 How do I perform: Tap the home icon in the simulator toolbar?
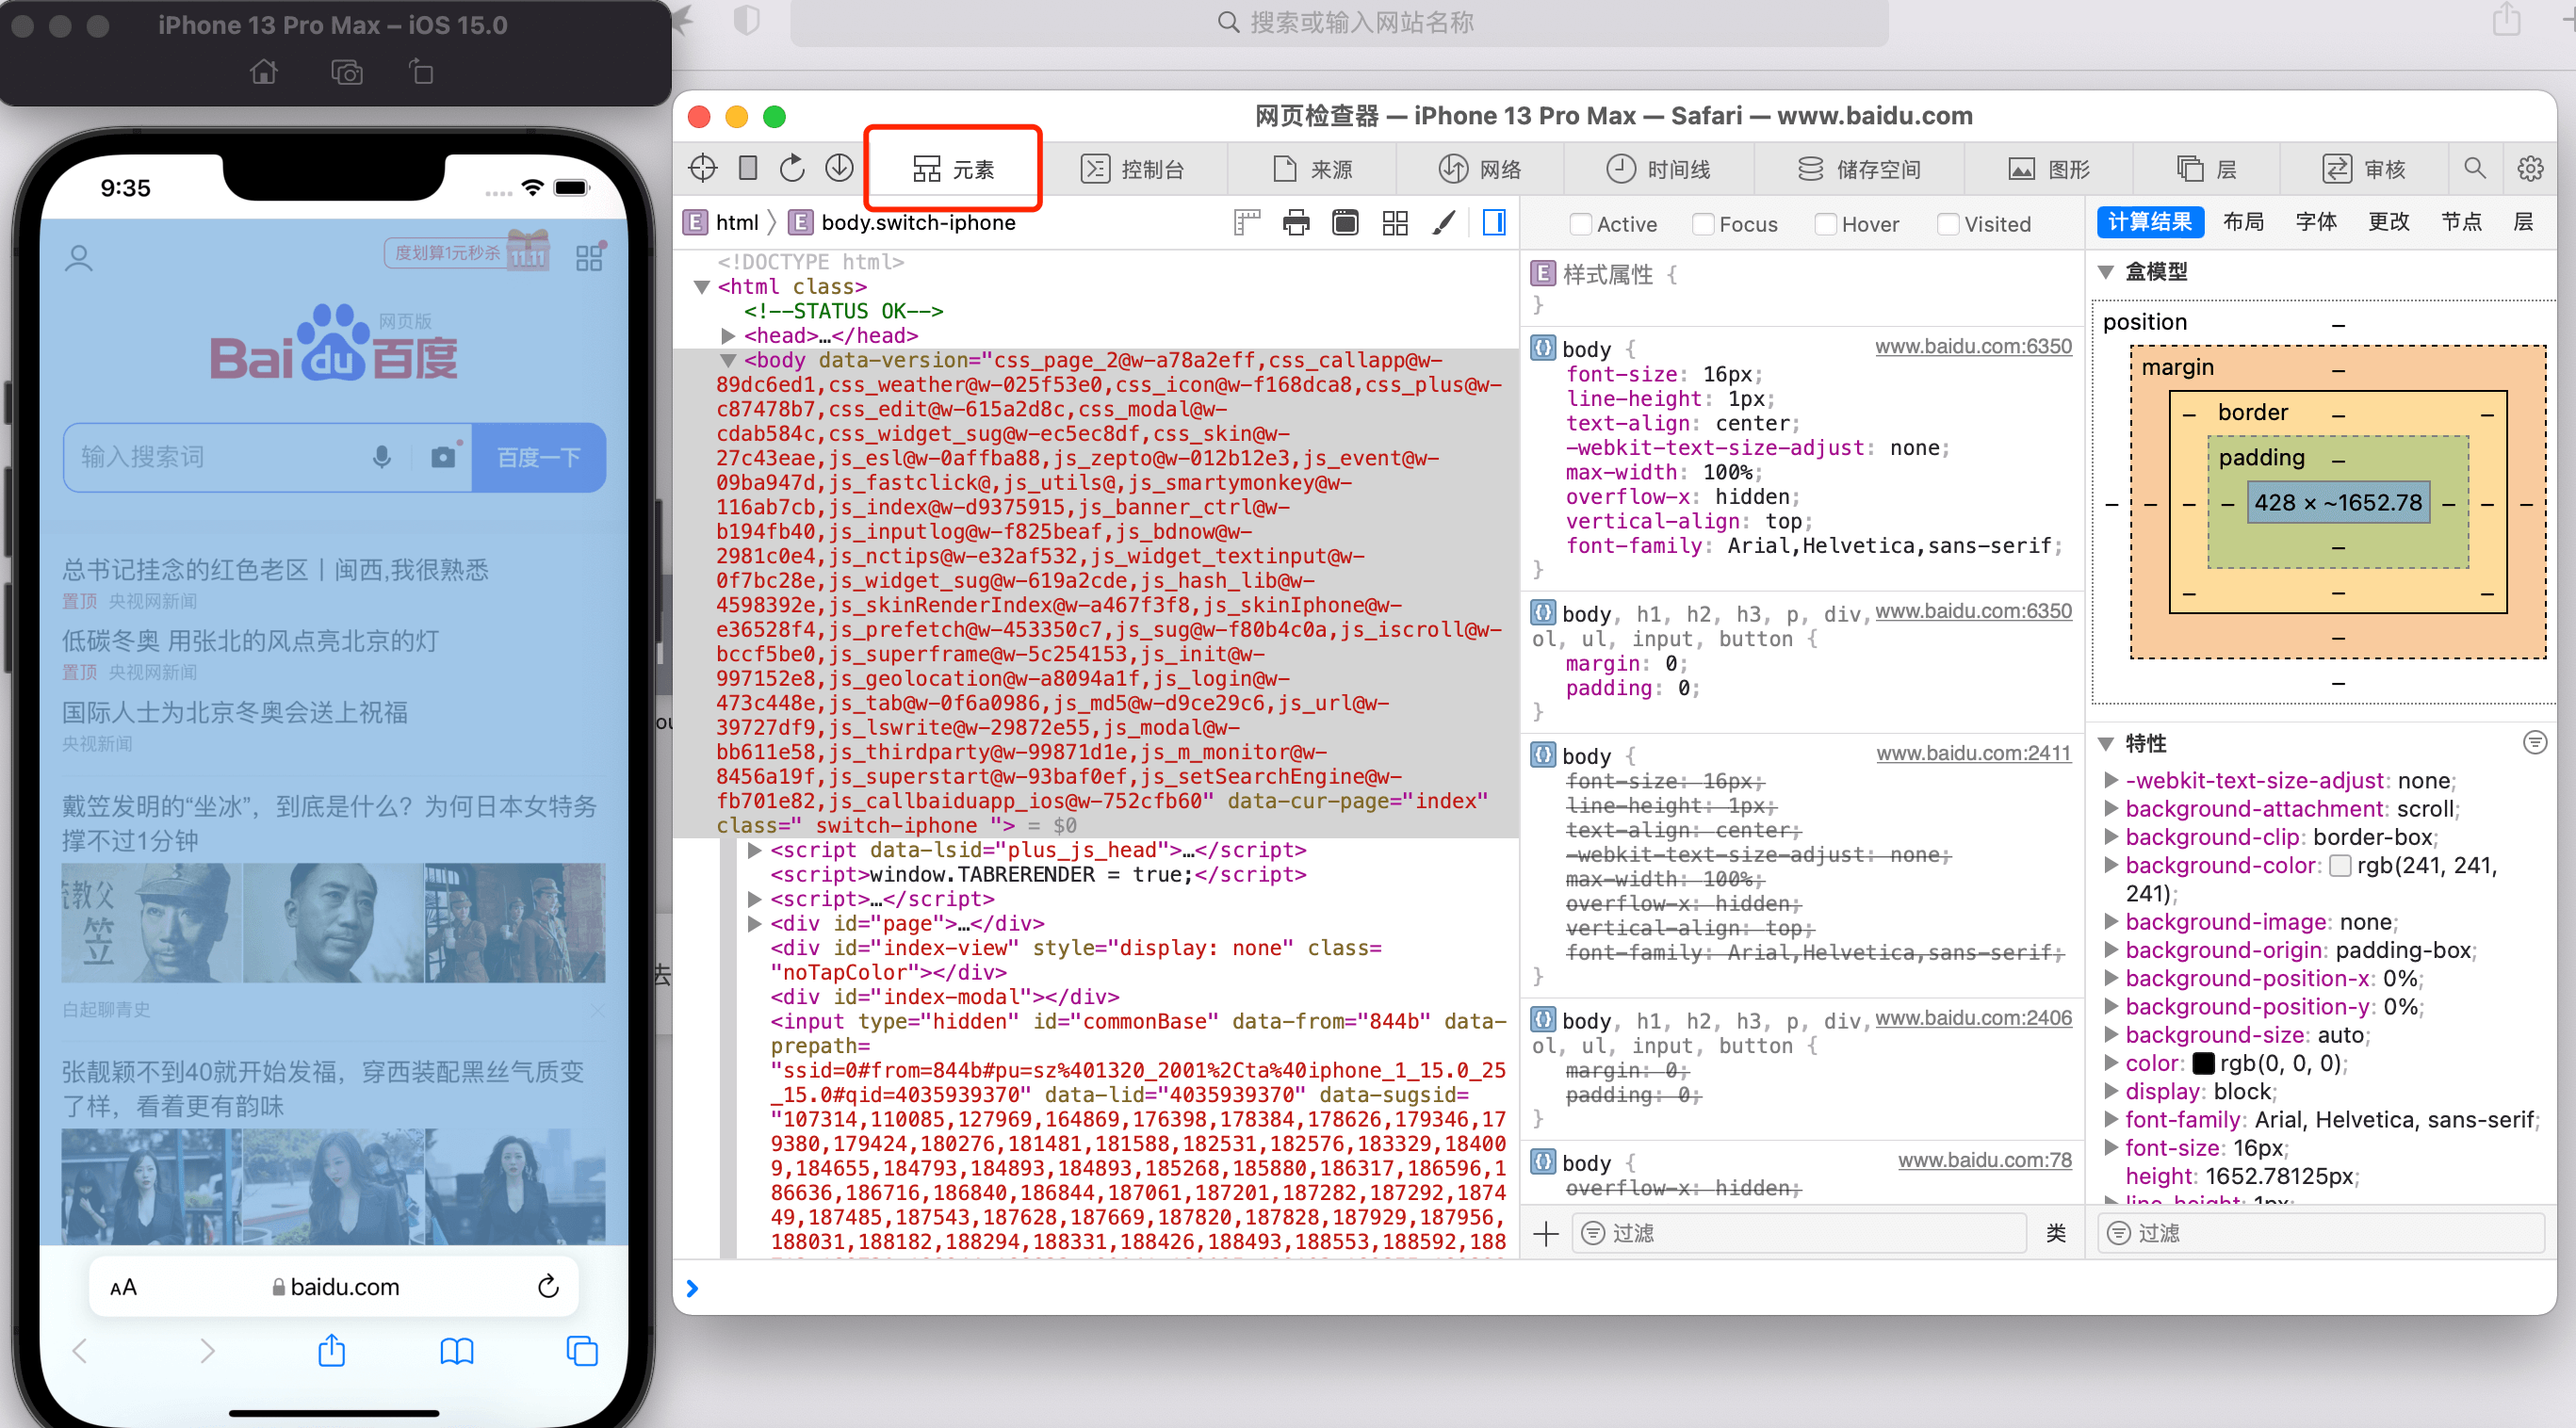coord(264,72)
